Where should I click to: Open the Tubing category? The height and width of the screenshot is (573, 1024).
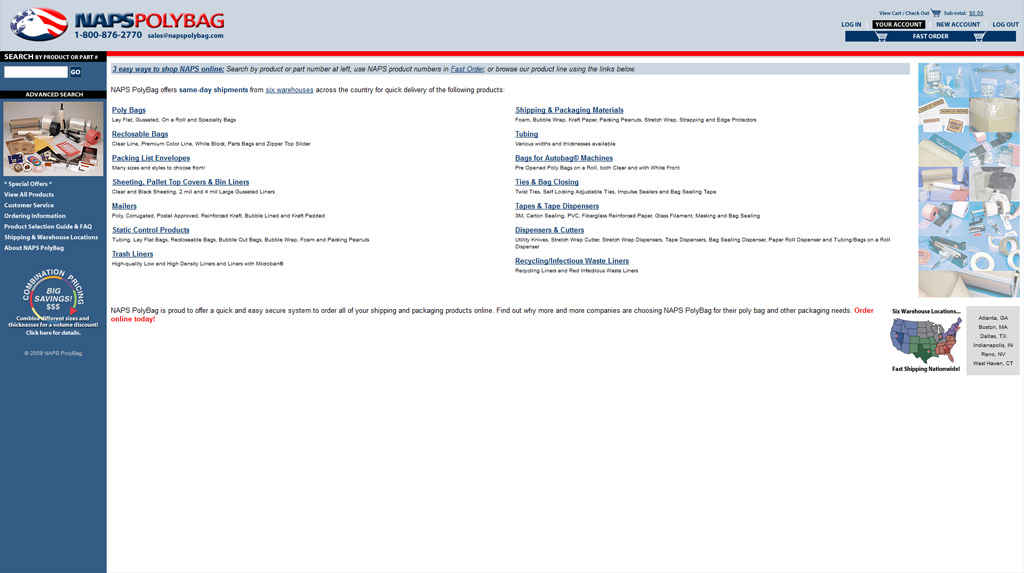pyautogui.click(x=526, y=134)
